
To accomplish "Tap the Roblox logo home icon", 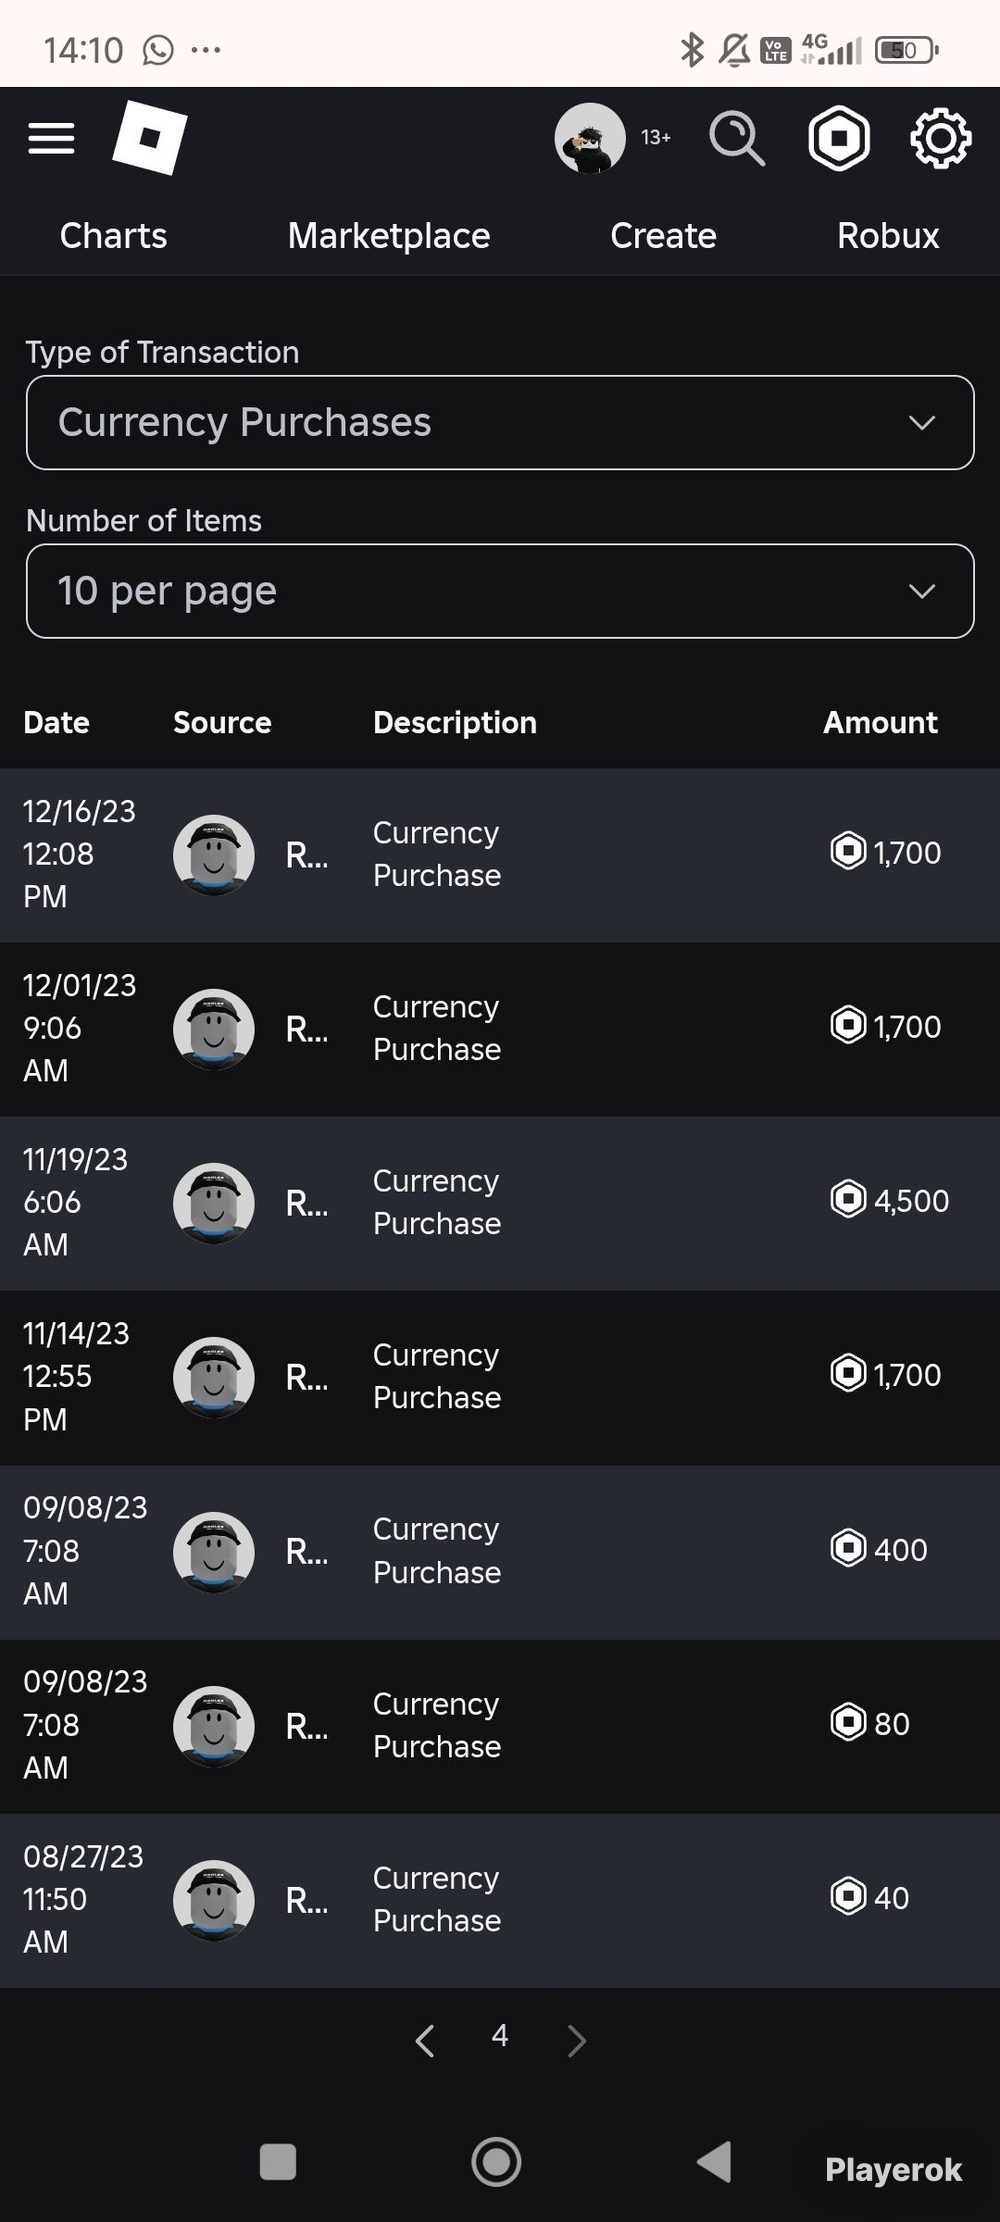I will click(150, 138).
